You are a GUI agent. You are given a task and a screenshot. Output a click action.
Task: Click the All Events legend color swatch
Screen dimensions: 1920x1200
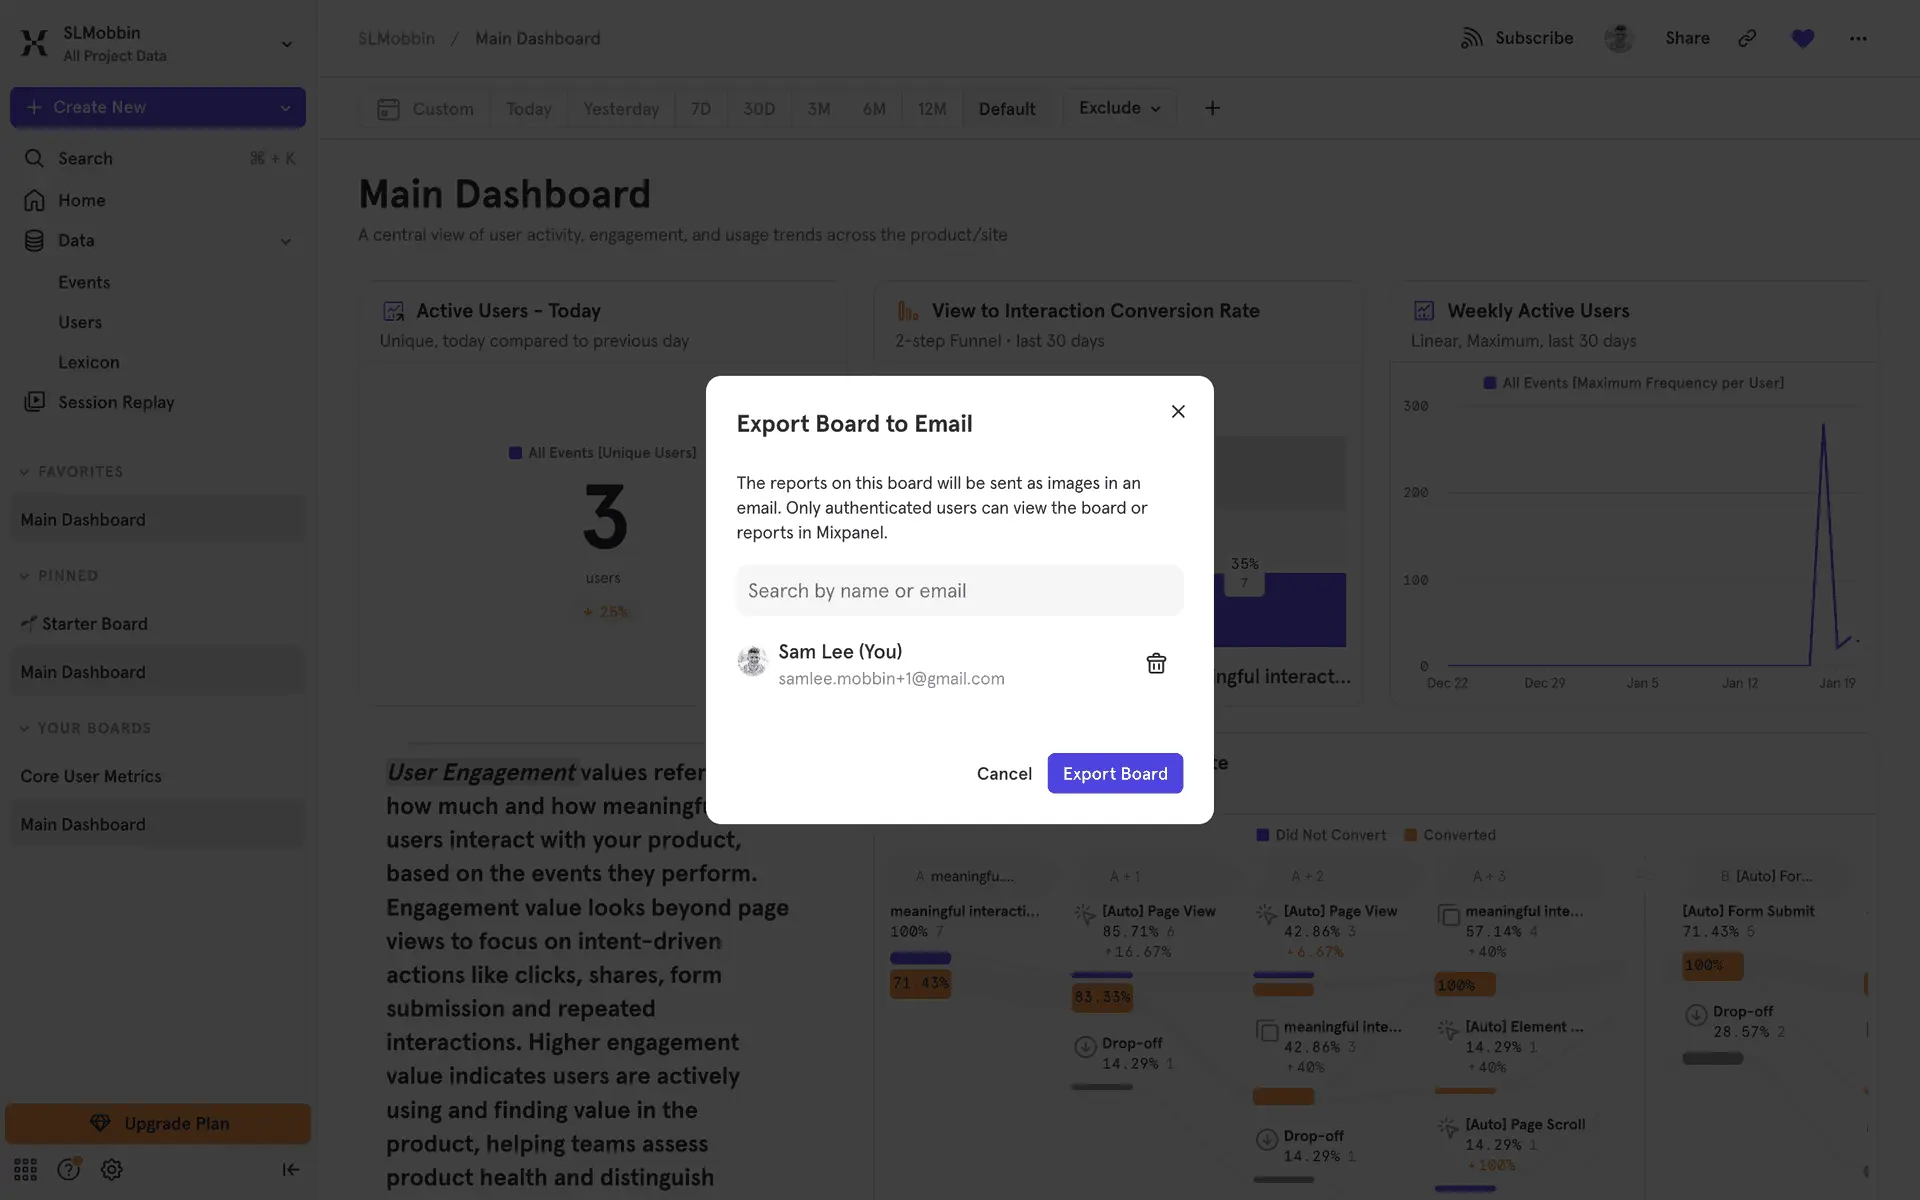pyautogui.click(x=515, y=453)
